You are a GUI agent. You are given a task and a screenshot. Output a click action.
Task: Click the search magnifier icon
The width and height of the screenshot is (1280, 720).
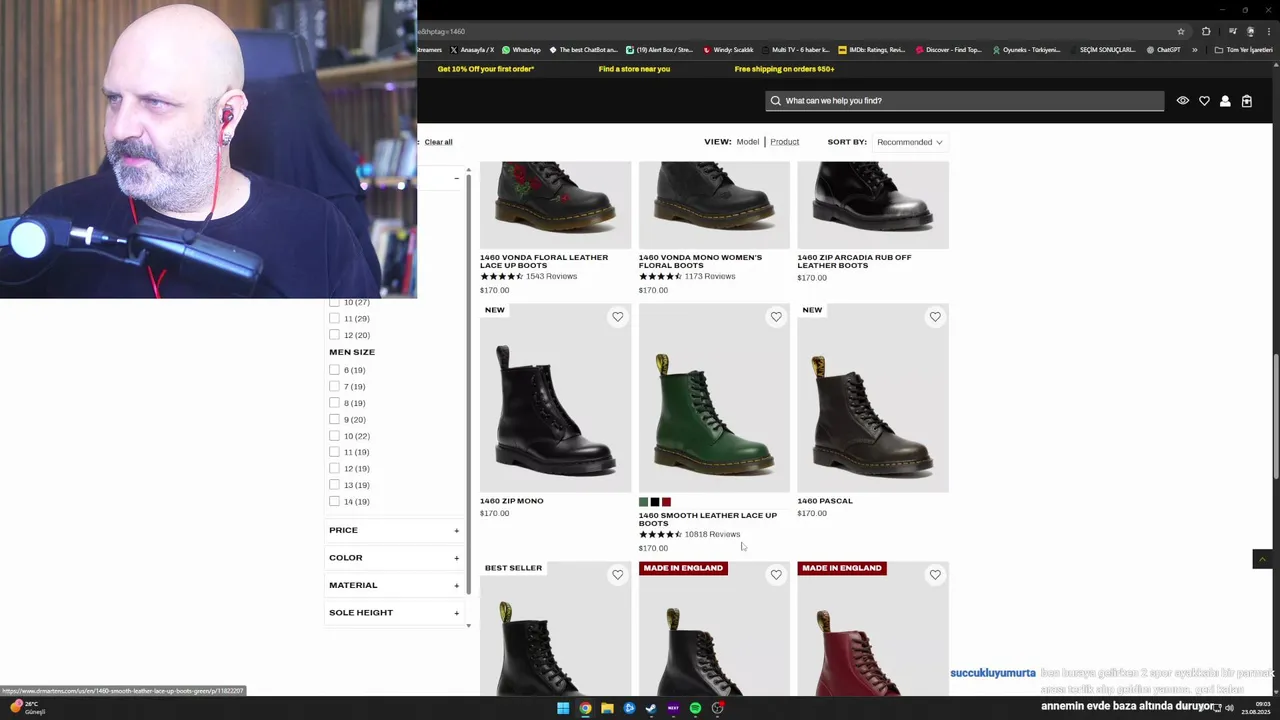pos(775,101)
